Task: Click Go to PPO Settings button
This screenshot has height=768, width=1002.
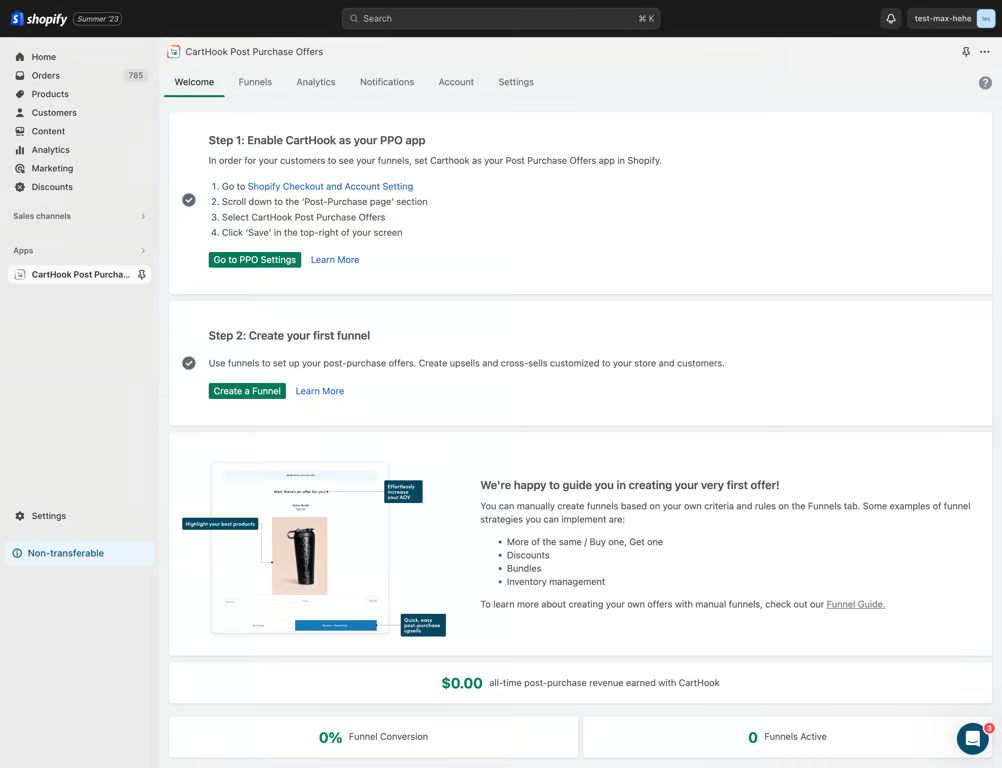Action: 255,259
